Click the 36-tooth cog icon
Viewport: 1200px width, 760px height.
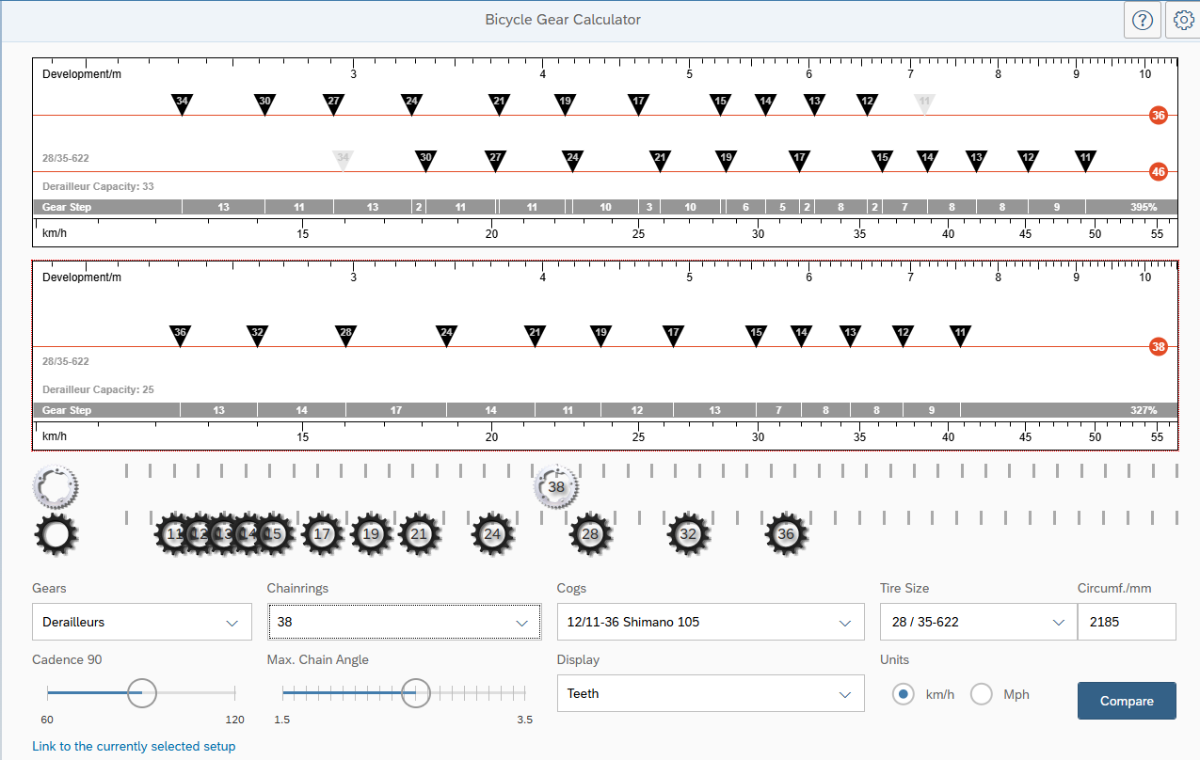(x=786, y=535)
